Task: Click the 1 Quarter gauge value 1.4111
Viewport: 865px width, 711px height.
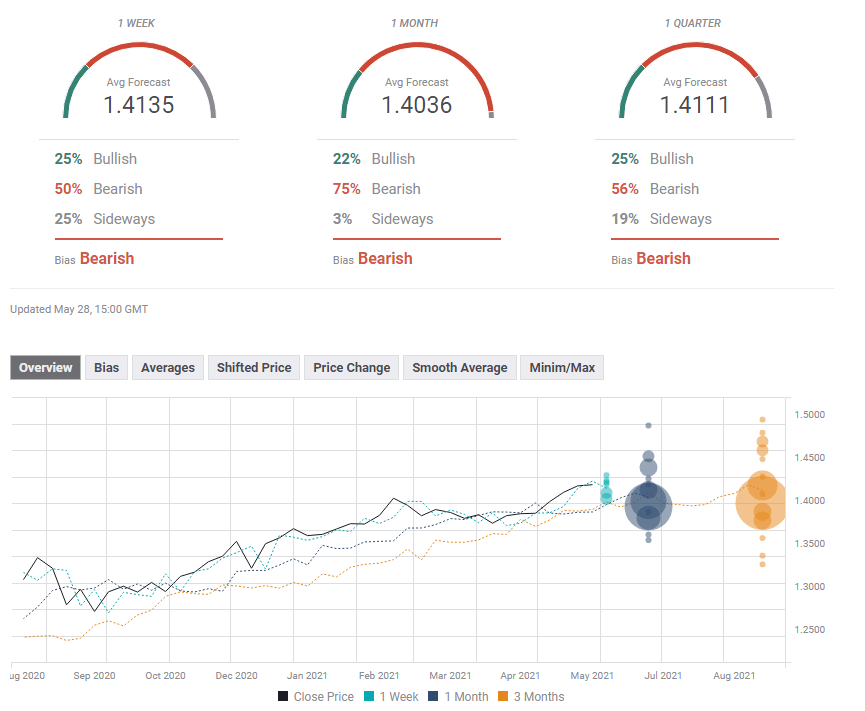Action: 694,104
